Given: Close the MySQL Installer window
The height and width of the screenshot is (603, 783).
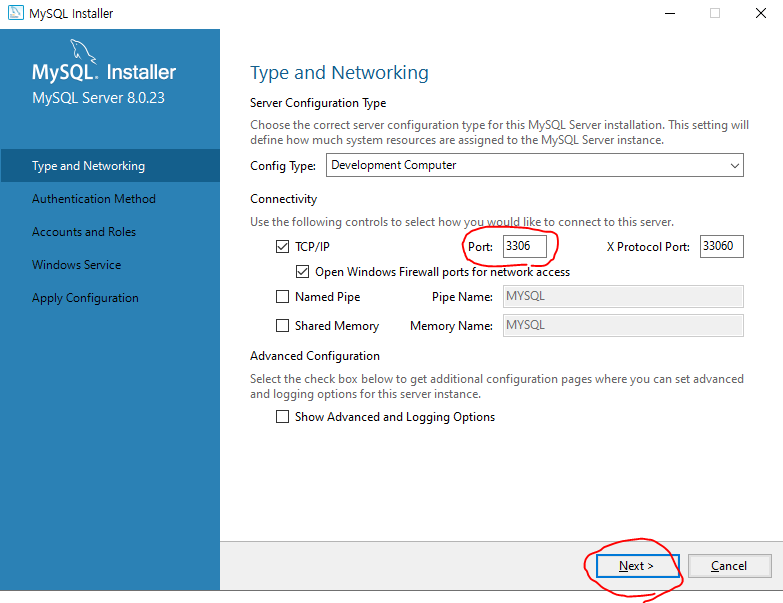Looking at the screenshot, I should (761, 13).
